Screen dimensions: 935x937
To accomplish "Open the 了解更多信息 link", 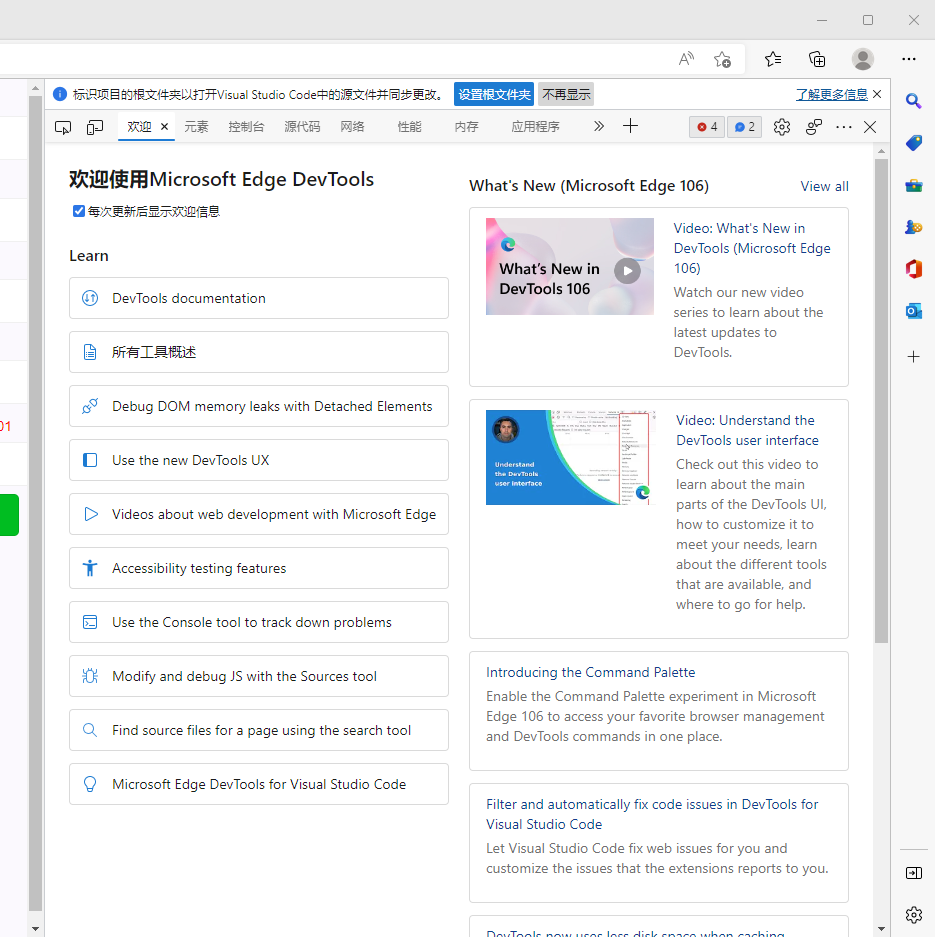I will 832,94.
